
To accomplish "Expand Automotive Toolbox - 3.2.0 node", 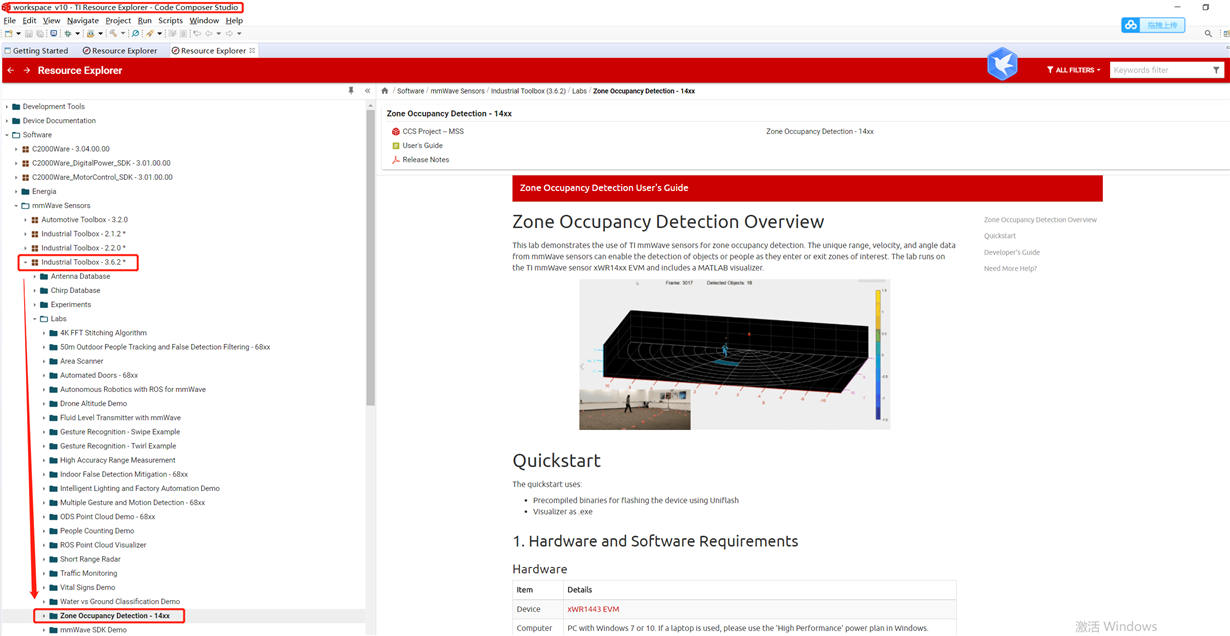I will [25, 219].
